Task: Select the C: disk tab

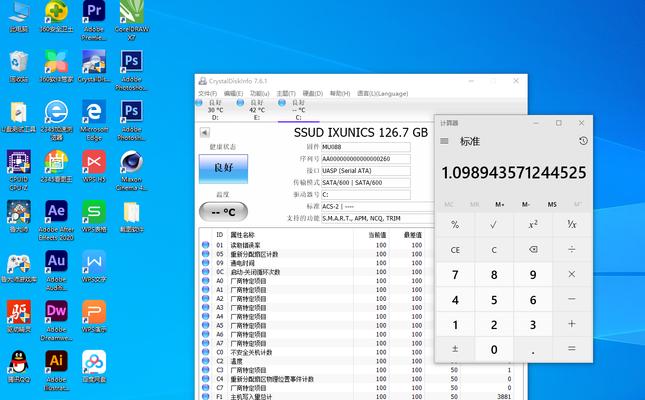Action: (299, 110)
